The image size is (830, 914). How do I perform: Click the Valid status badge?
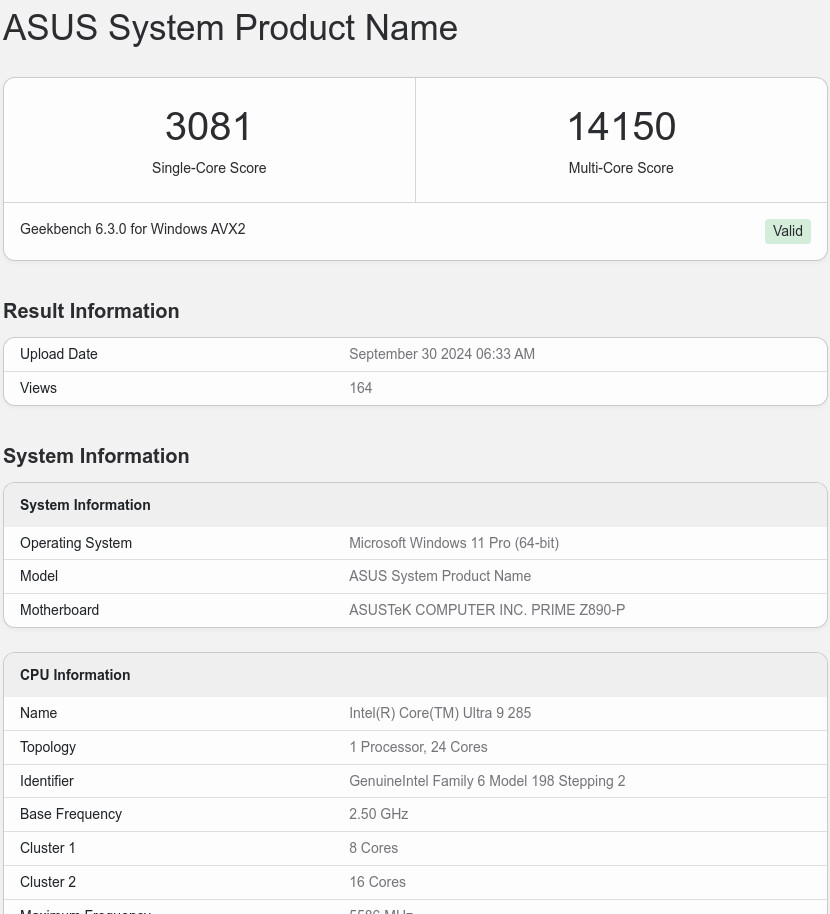pyautogui.click(x=787, y=231)
